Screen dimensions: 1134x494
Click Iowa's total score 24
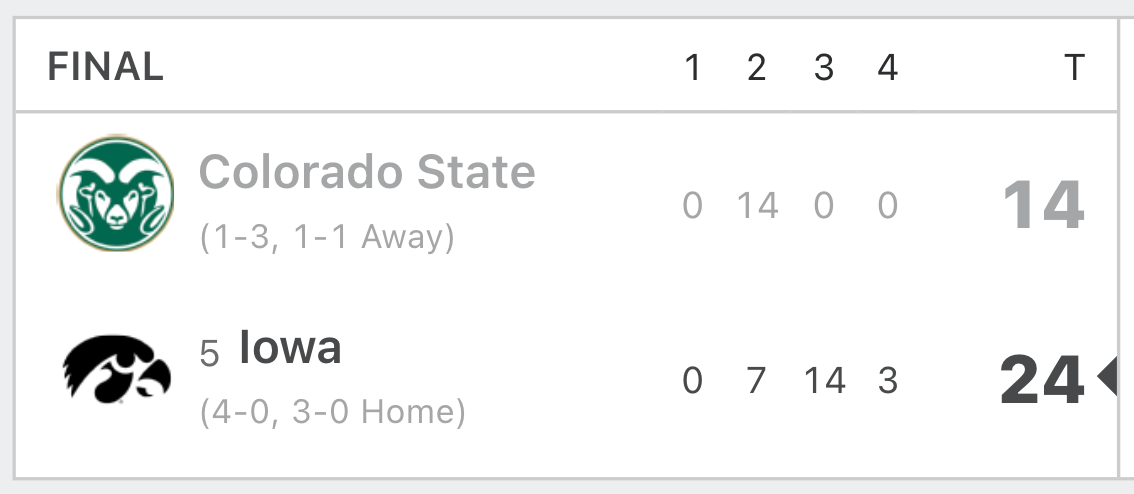[1042, 380]
